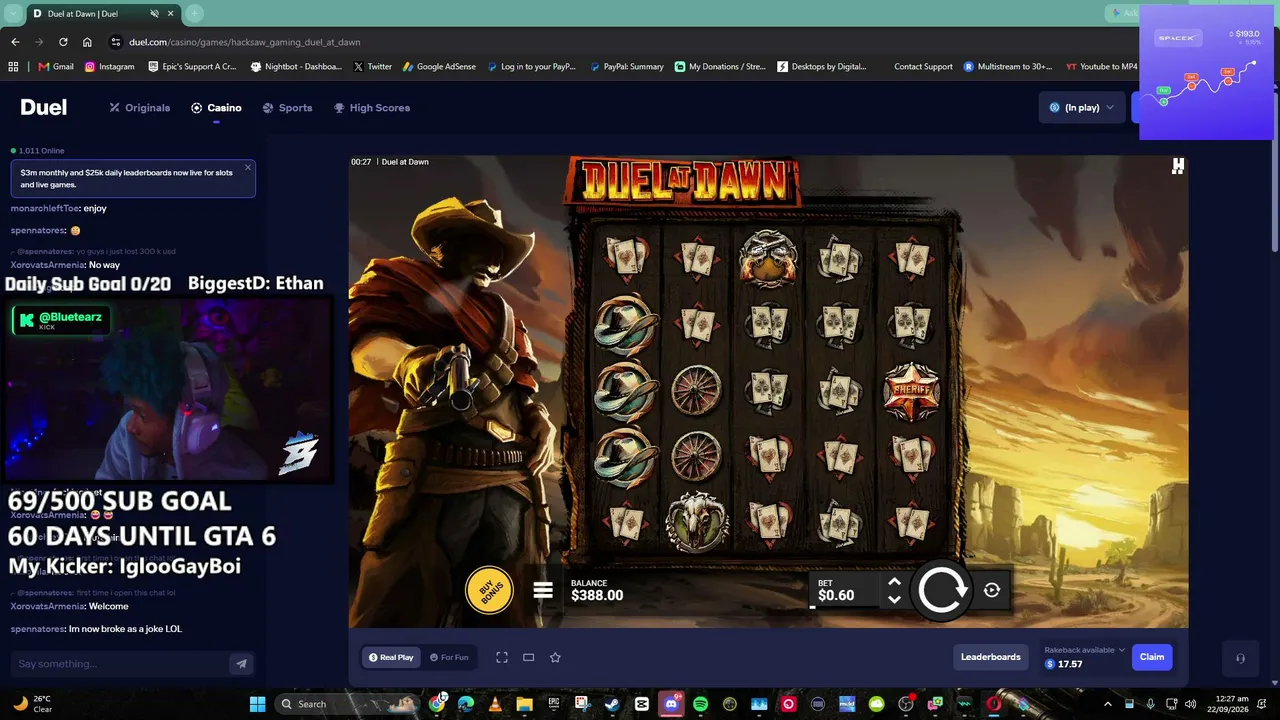Increase the bet amount with the up arrow
1280x720 pixels.
(894, 582)
